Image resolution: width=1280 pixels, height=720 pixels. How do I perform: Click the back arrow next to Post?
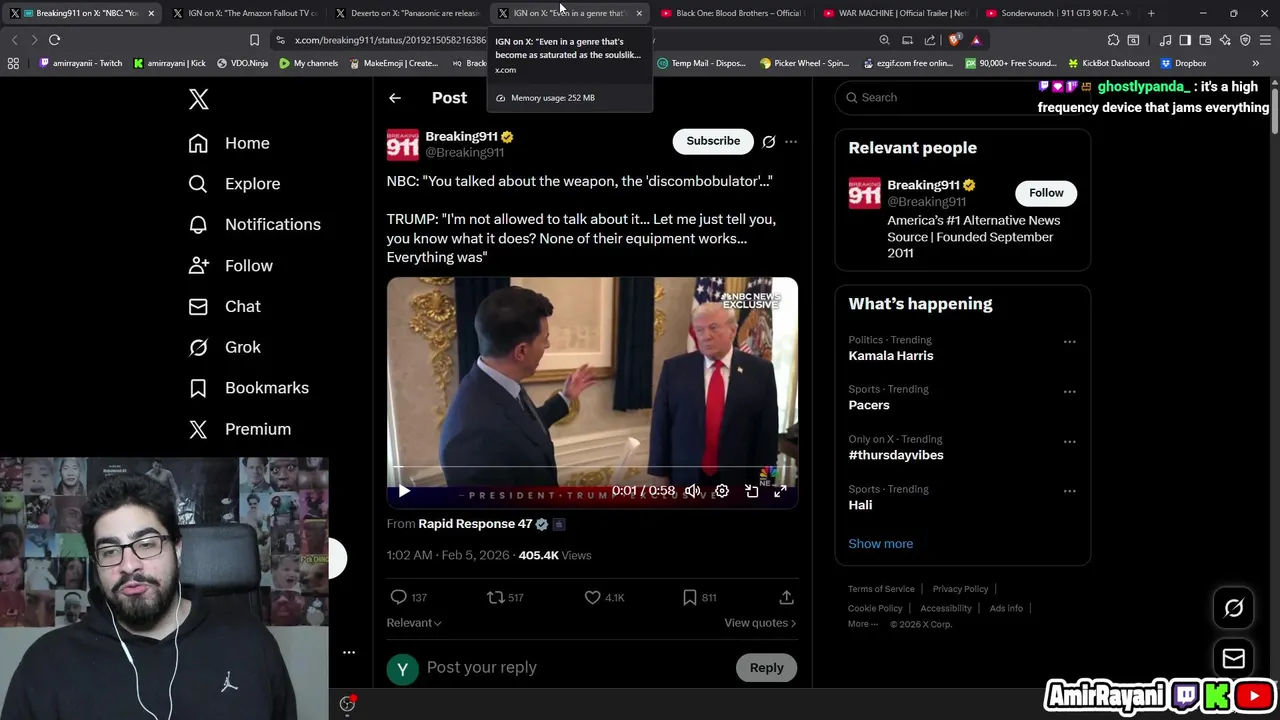tap(395, 98)
